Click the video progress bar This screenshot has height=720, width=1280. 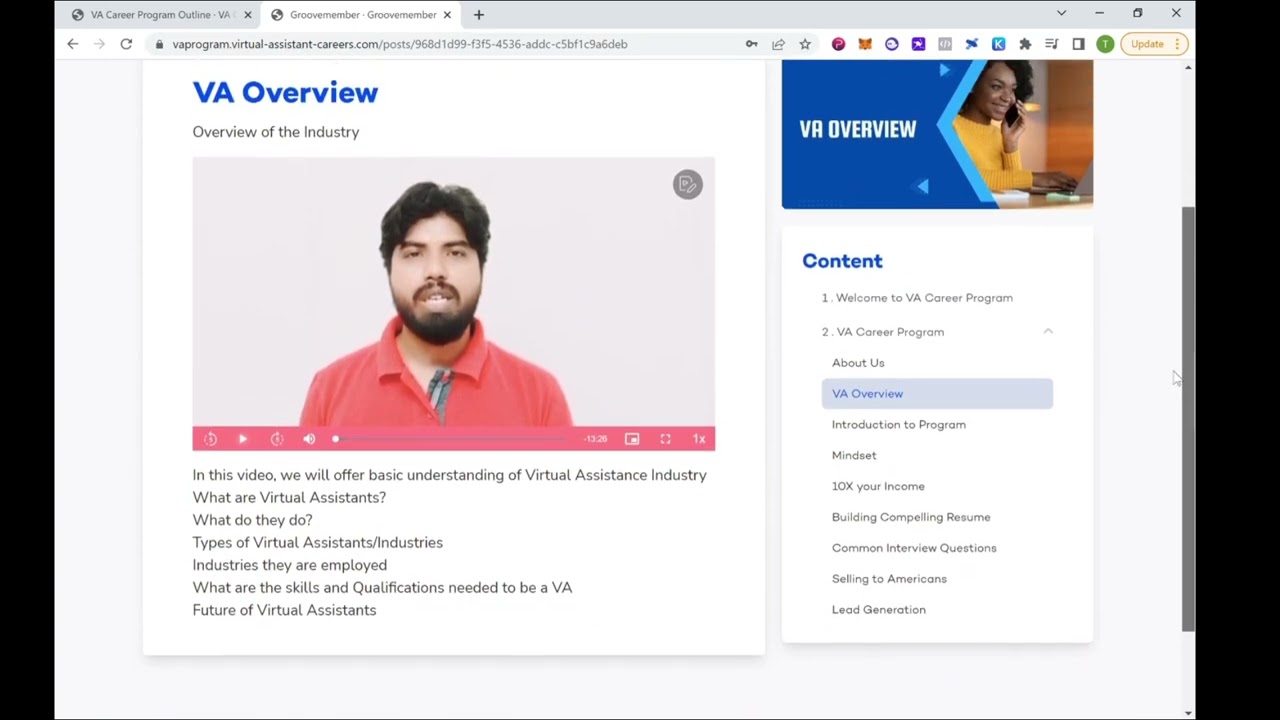pyautogui.click(x=450, y=439)
